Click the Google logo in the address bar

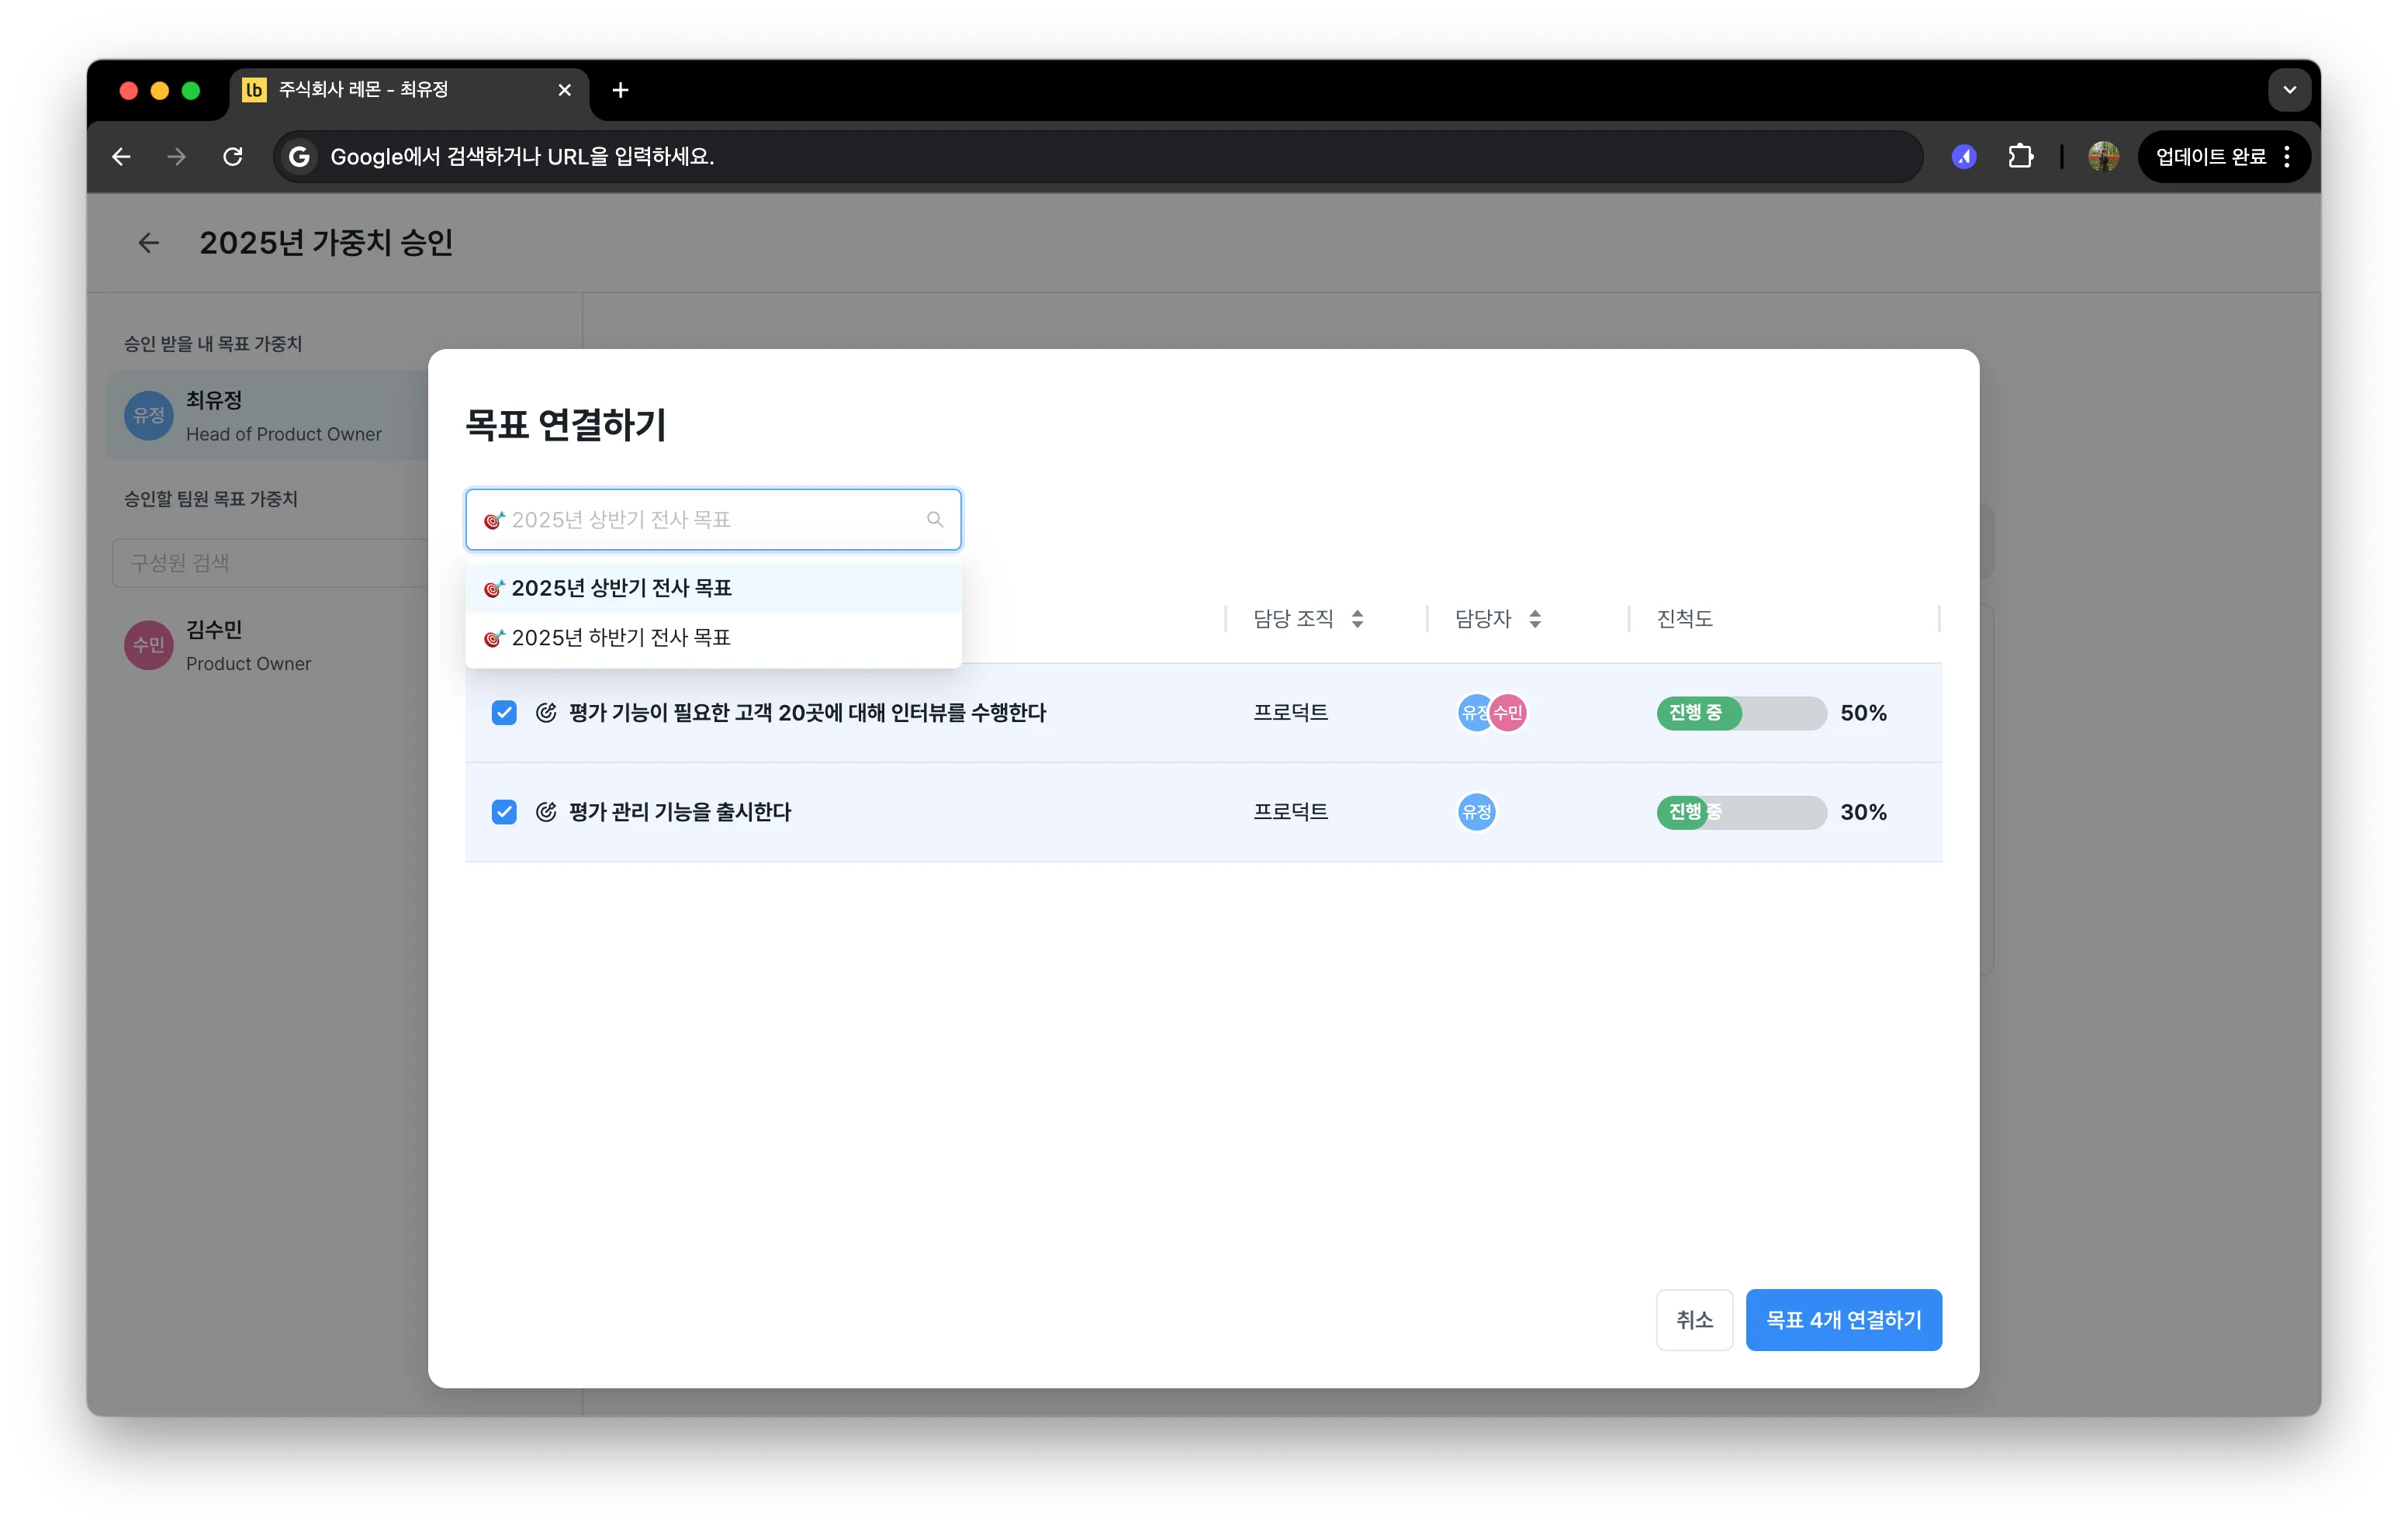[299, 157]
